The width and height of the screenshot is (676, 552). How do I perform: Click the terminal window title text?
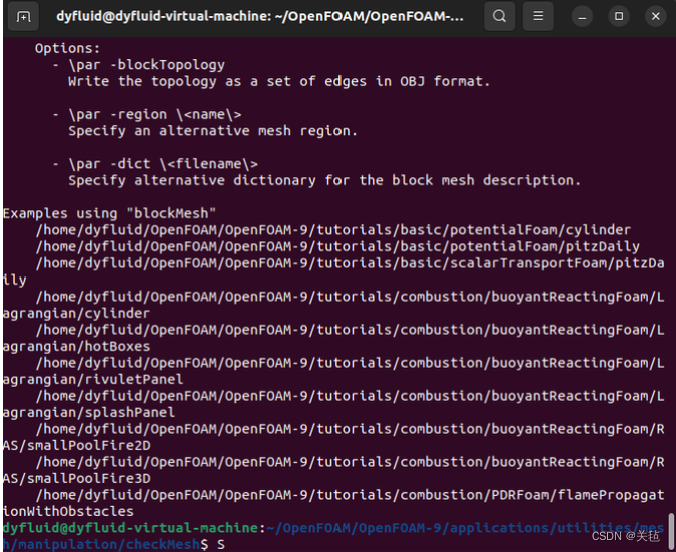tap(260, 16)
